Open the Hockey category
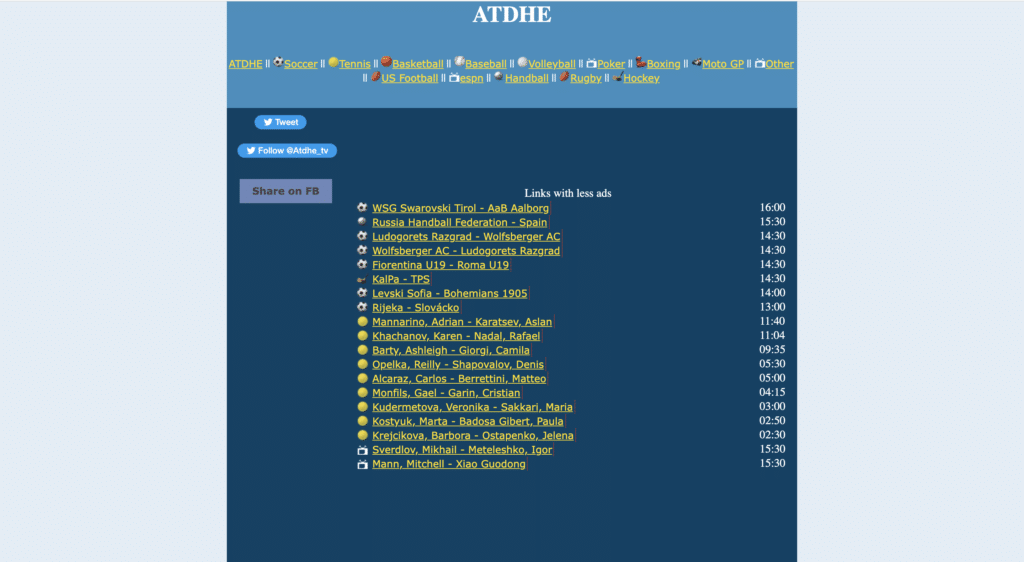The width and height of the screenshot is (1024, 562). 641,78
